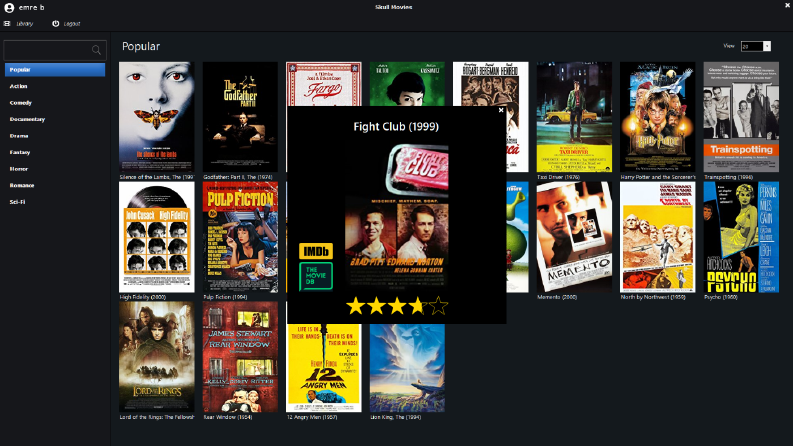Screen dimensions: 793x446
Task: Open the Pulp Fiction poster
Action: coord(240,237)
